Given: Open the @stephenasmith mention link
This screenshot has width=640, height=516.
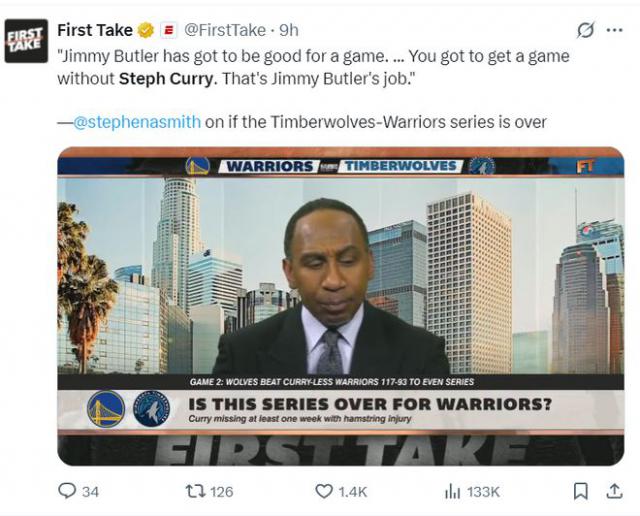Looking at the screenshot, I should click(x=137, y=122).
